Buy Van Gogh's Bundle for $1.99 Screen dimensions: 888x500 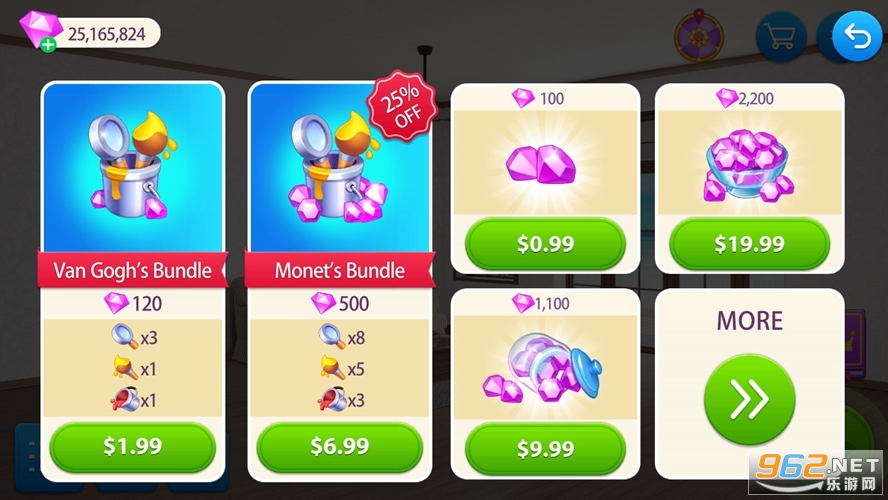[x=133, y=447]
